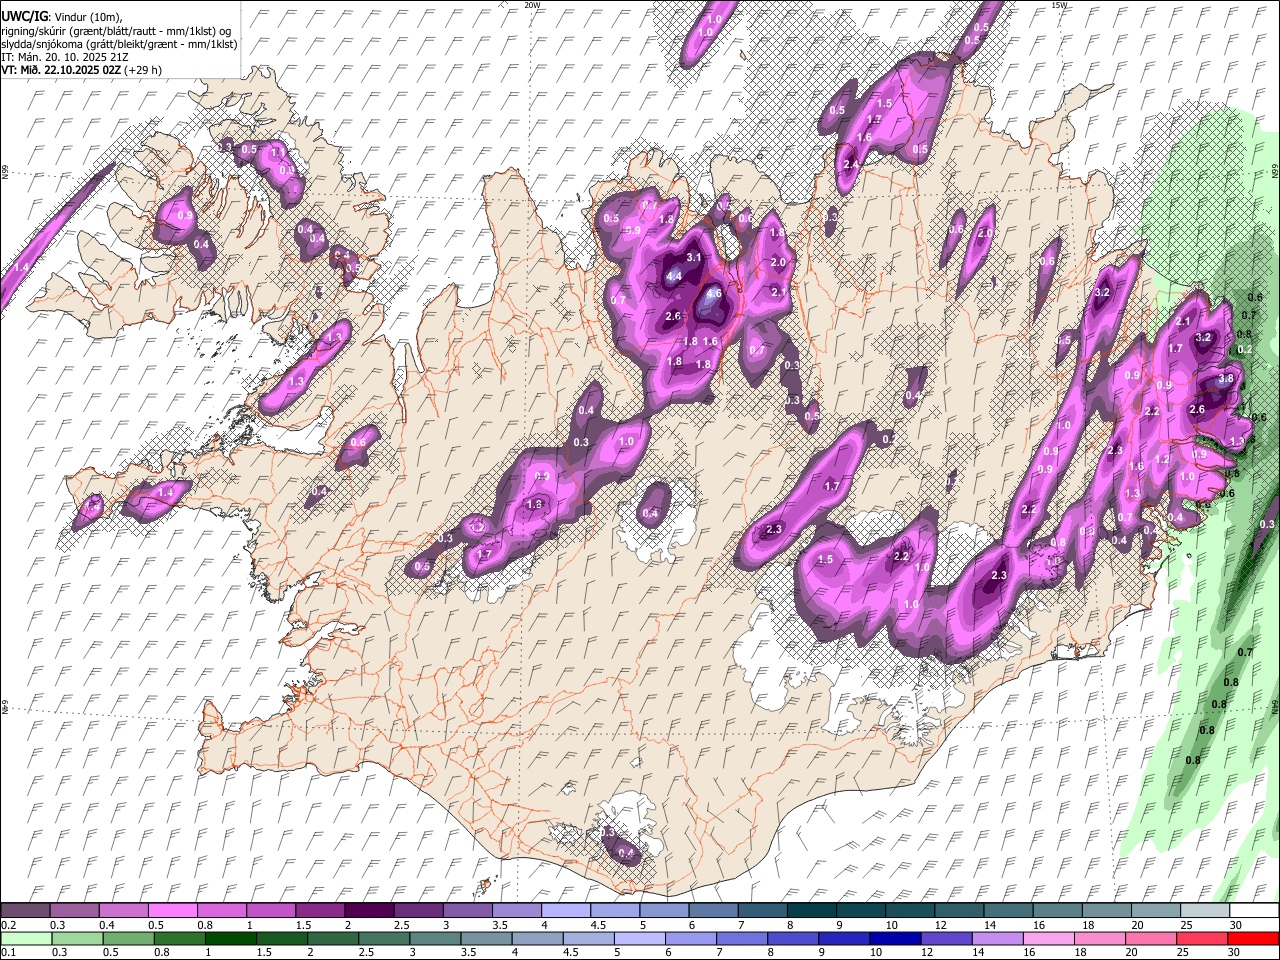Click the 'IT: Mán. 20. 10. 2025 21Z' line
Screen dimensions: 1280x960
coord(64,57)
